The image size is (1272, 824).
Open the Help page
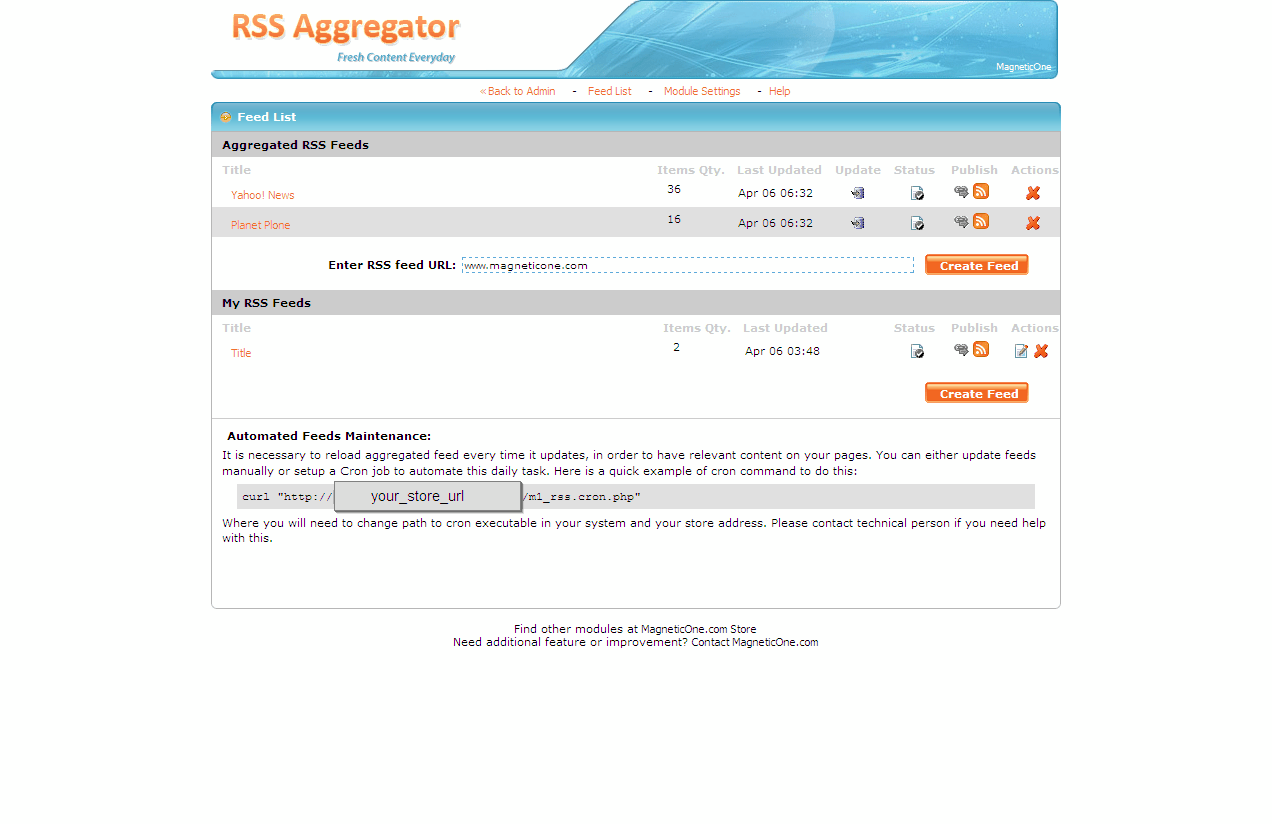pyautogui.click(x=779, y=91)
